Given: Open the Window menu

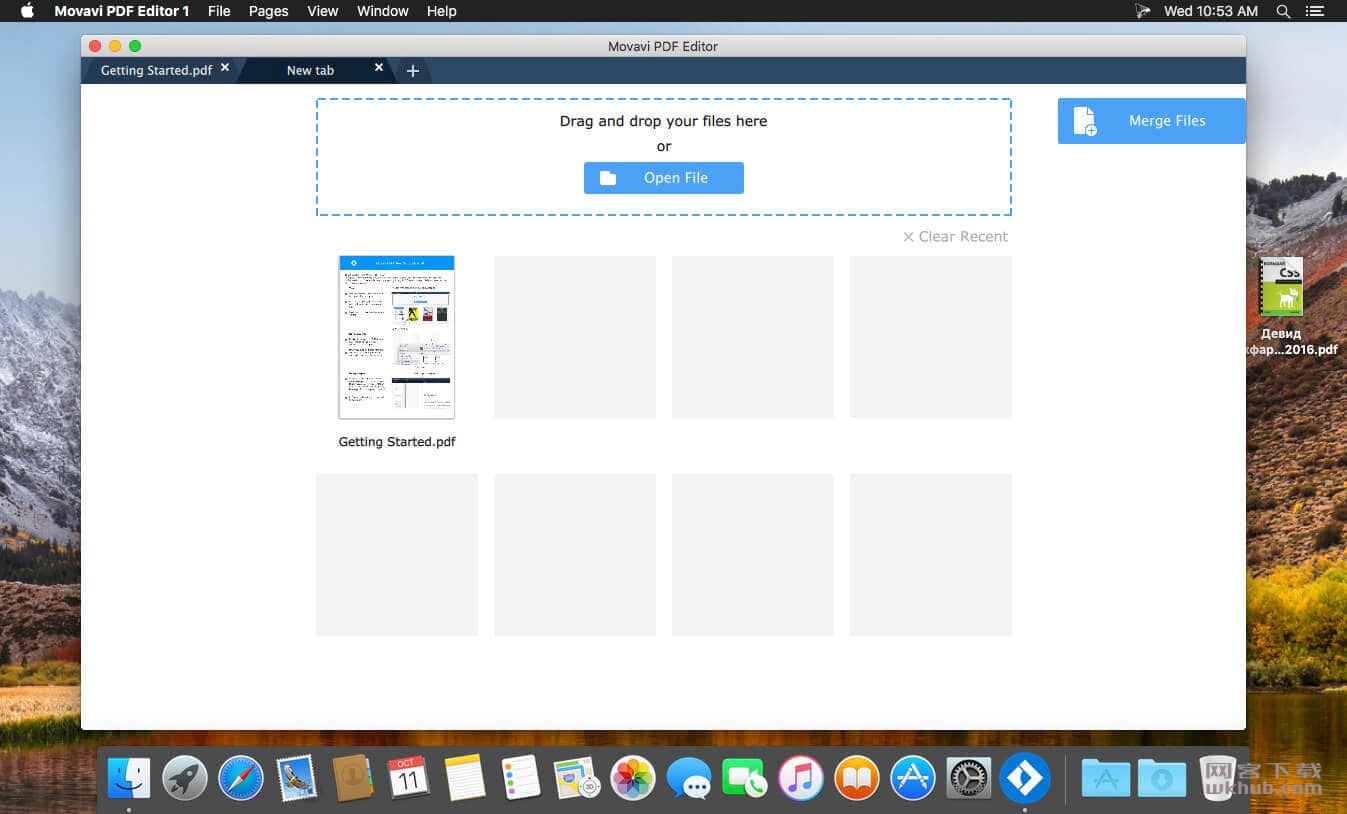Looking at the screenshot, I should pos(382,11).
